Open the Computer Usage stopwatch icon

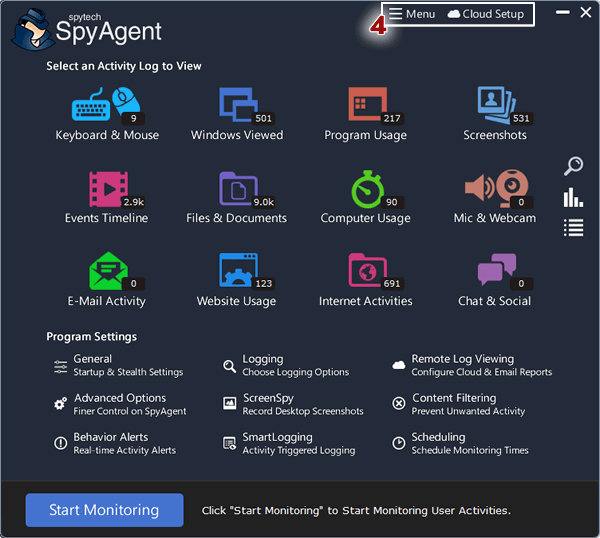[364, 190]
